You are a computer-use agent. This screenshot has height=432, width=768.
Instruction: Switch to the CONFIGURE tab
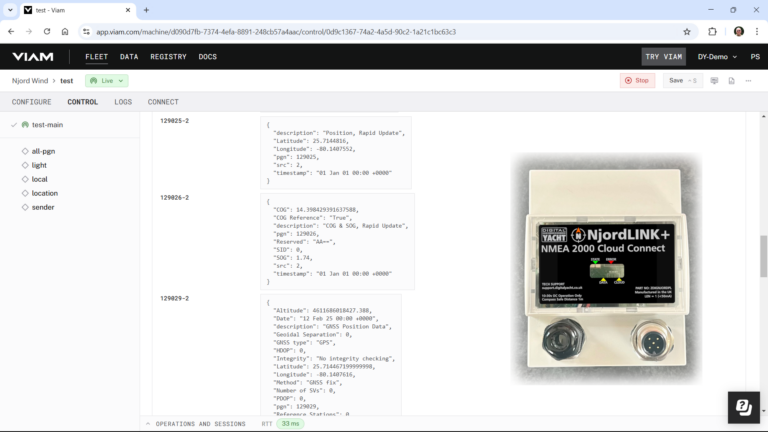[x=31, y=102]
